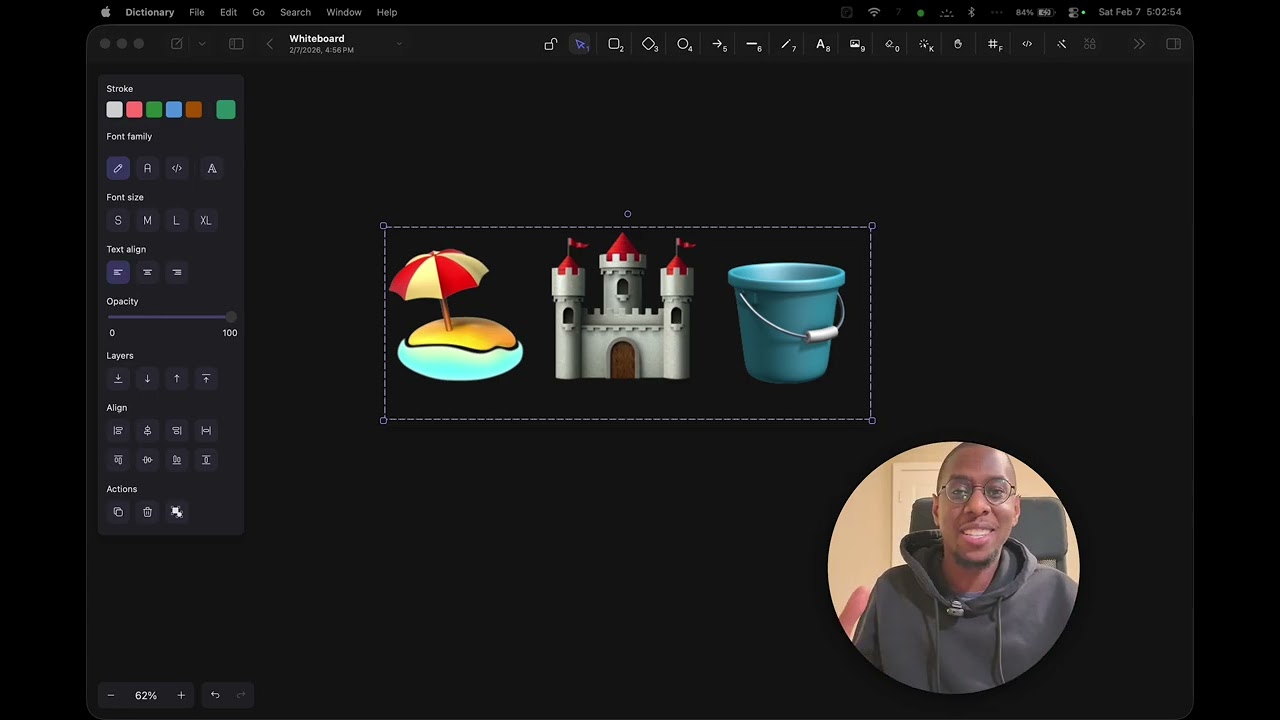
Task: Select the normal font family
Action: pyautogui.click(x=147, y=168)
